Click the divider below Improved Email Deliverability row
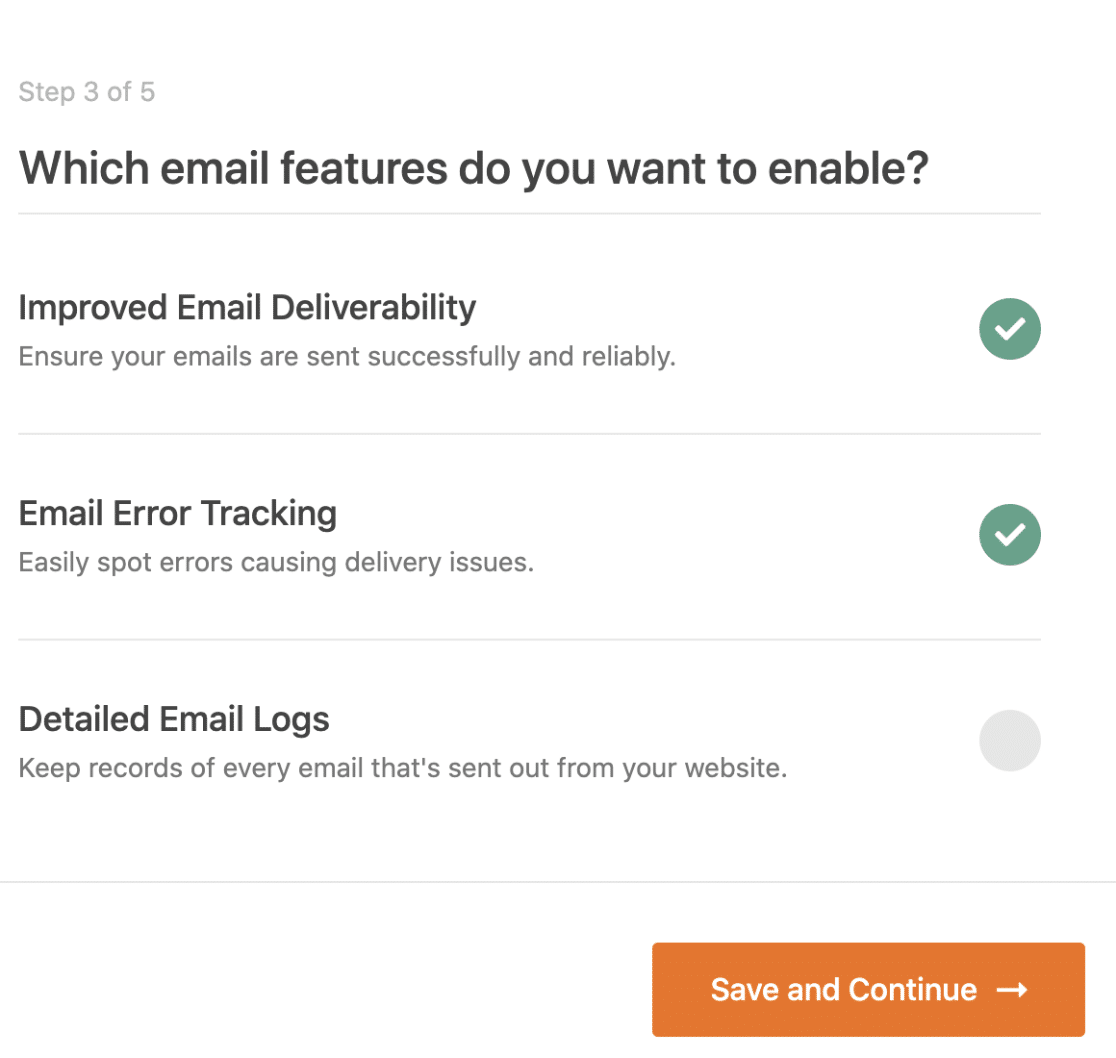Image resolution: width=1116 pixels, height=1058 pixels. [529, 434]
